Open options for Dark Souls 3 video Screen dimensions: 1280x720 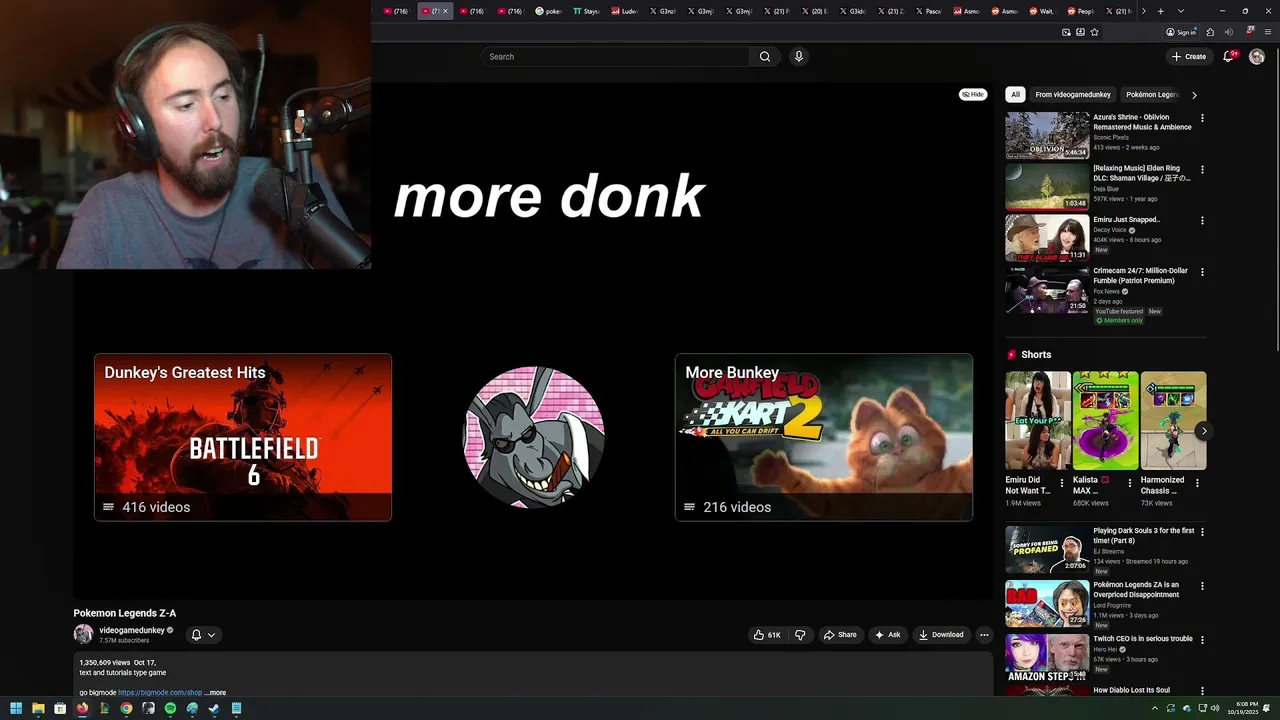[1202, 532]
